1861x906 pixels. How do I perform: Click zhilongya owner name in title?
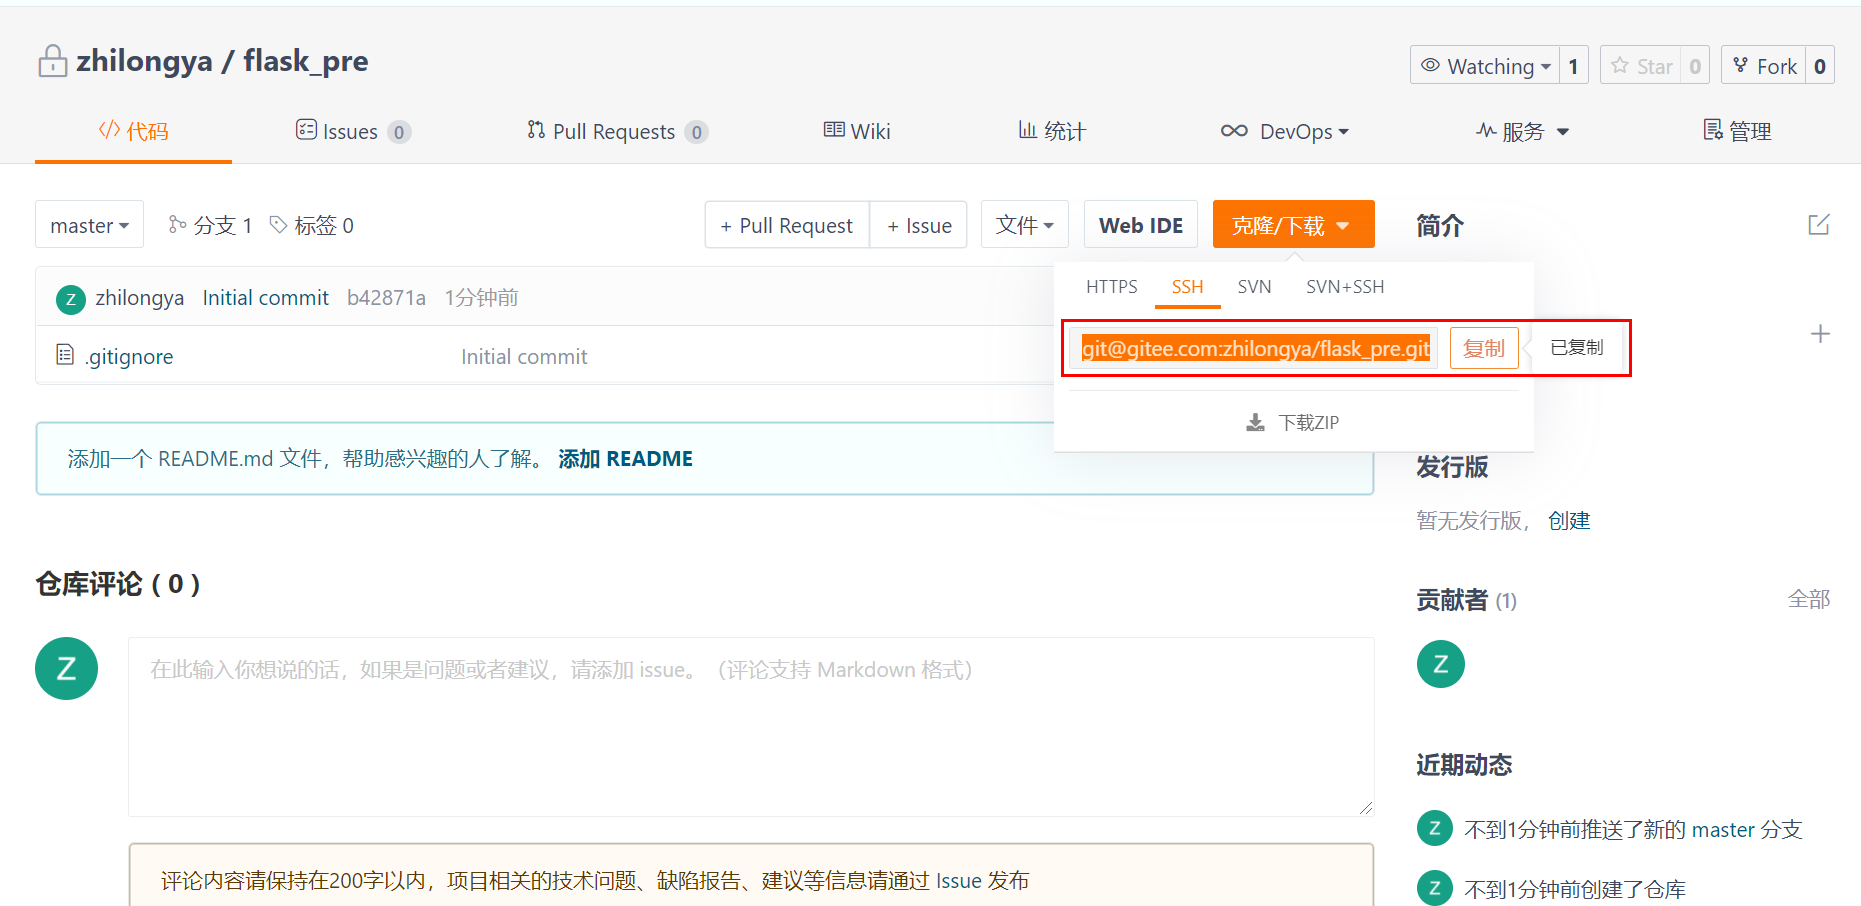point(145,61)
